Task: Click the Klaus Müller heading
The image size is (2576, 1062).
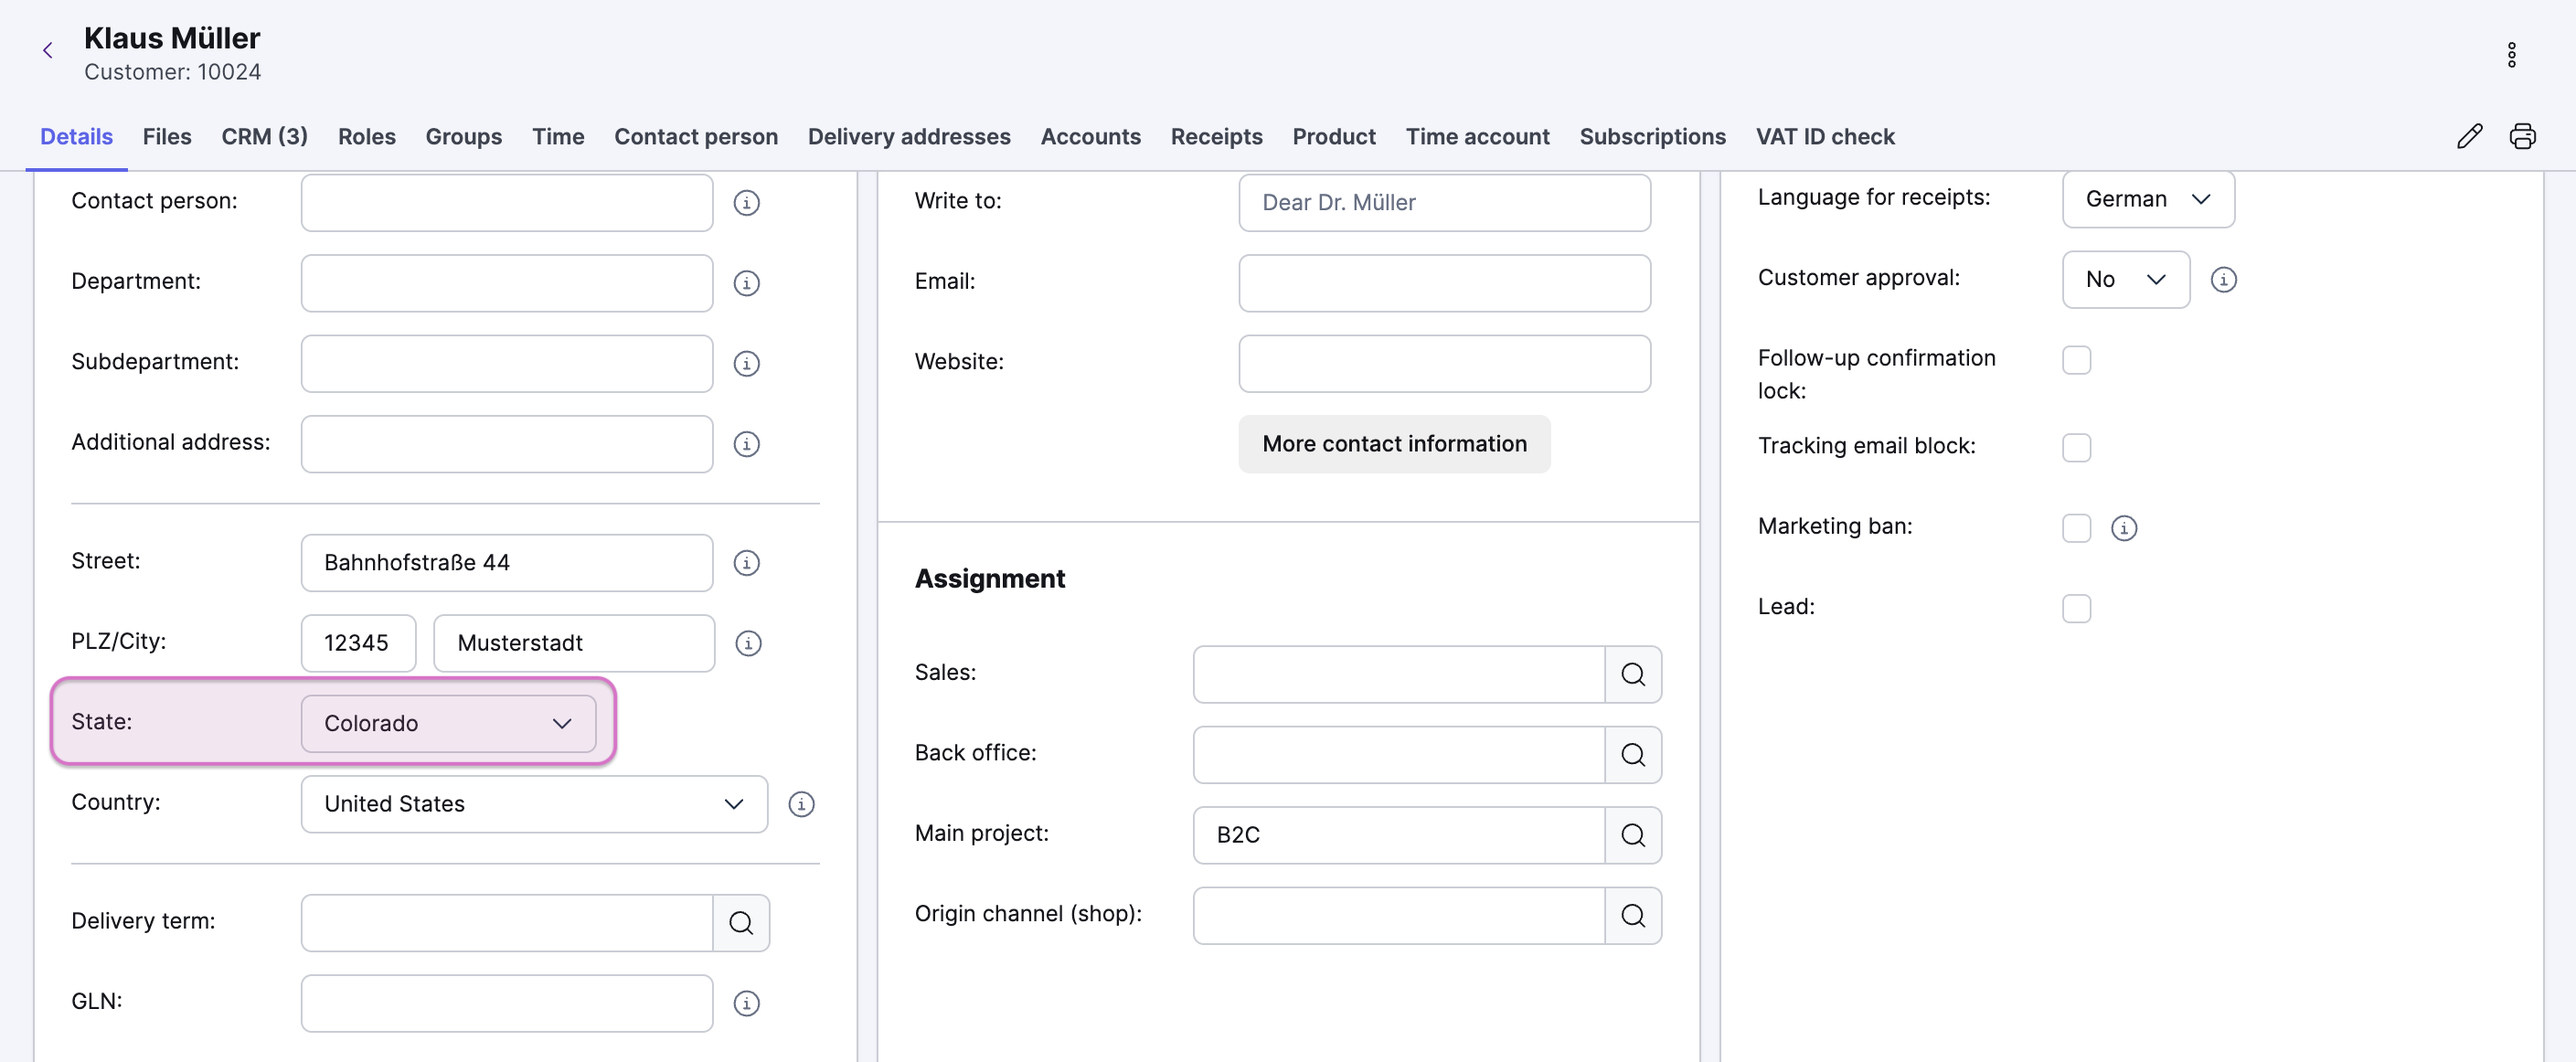Action: pos(172,38)
